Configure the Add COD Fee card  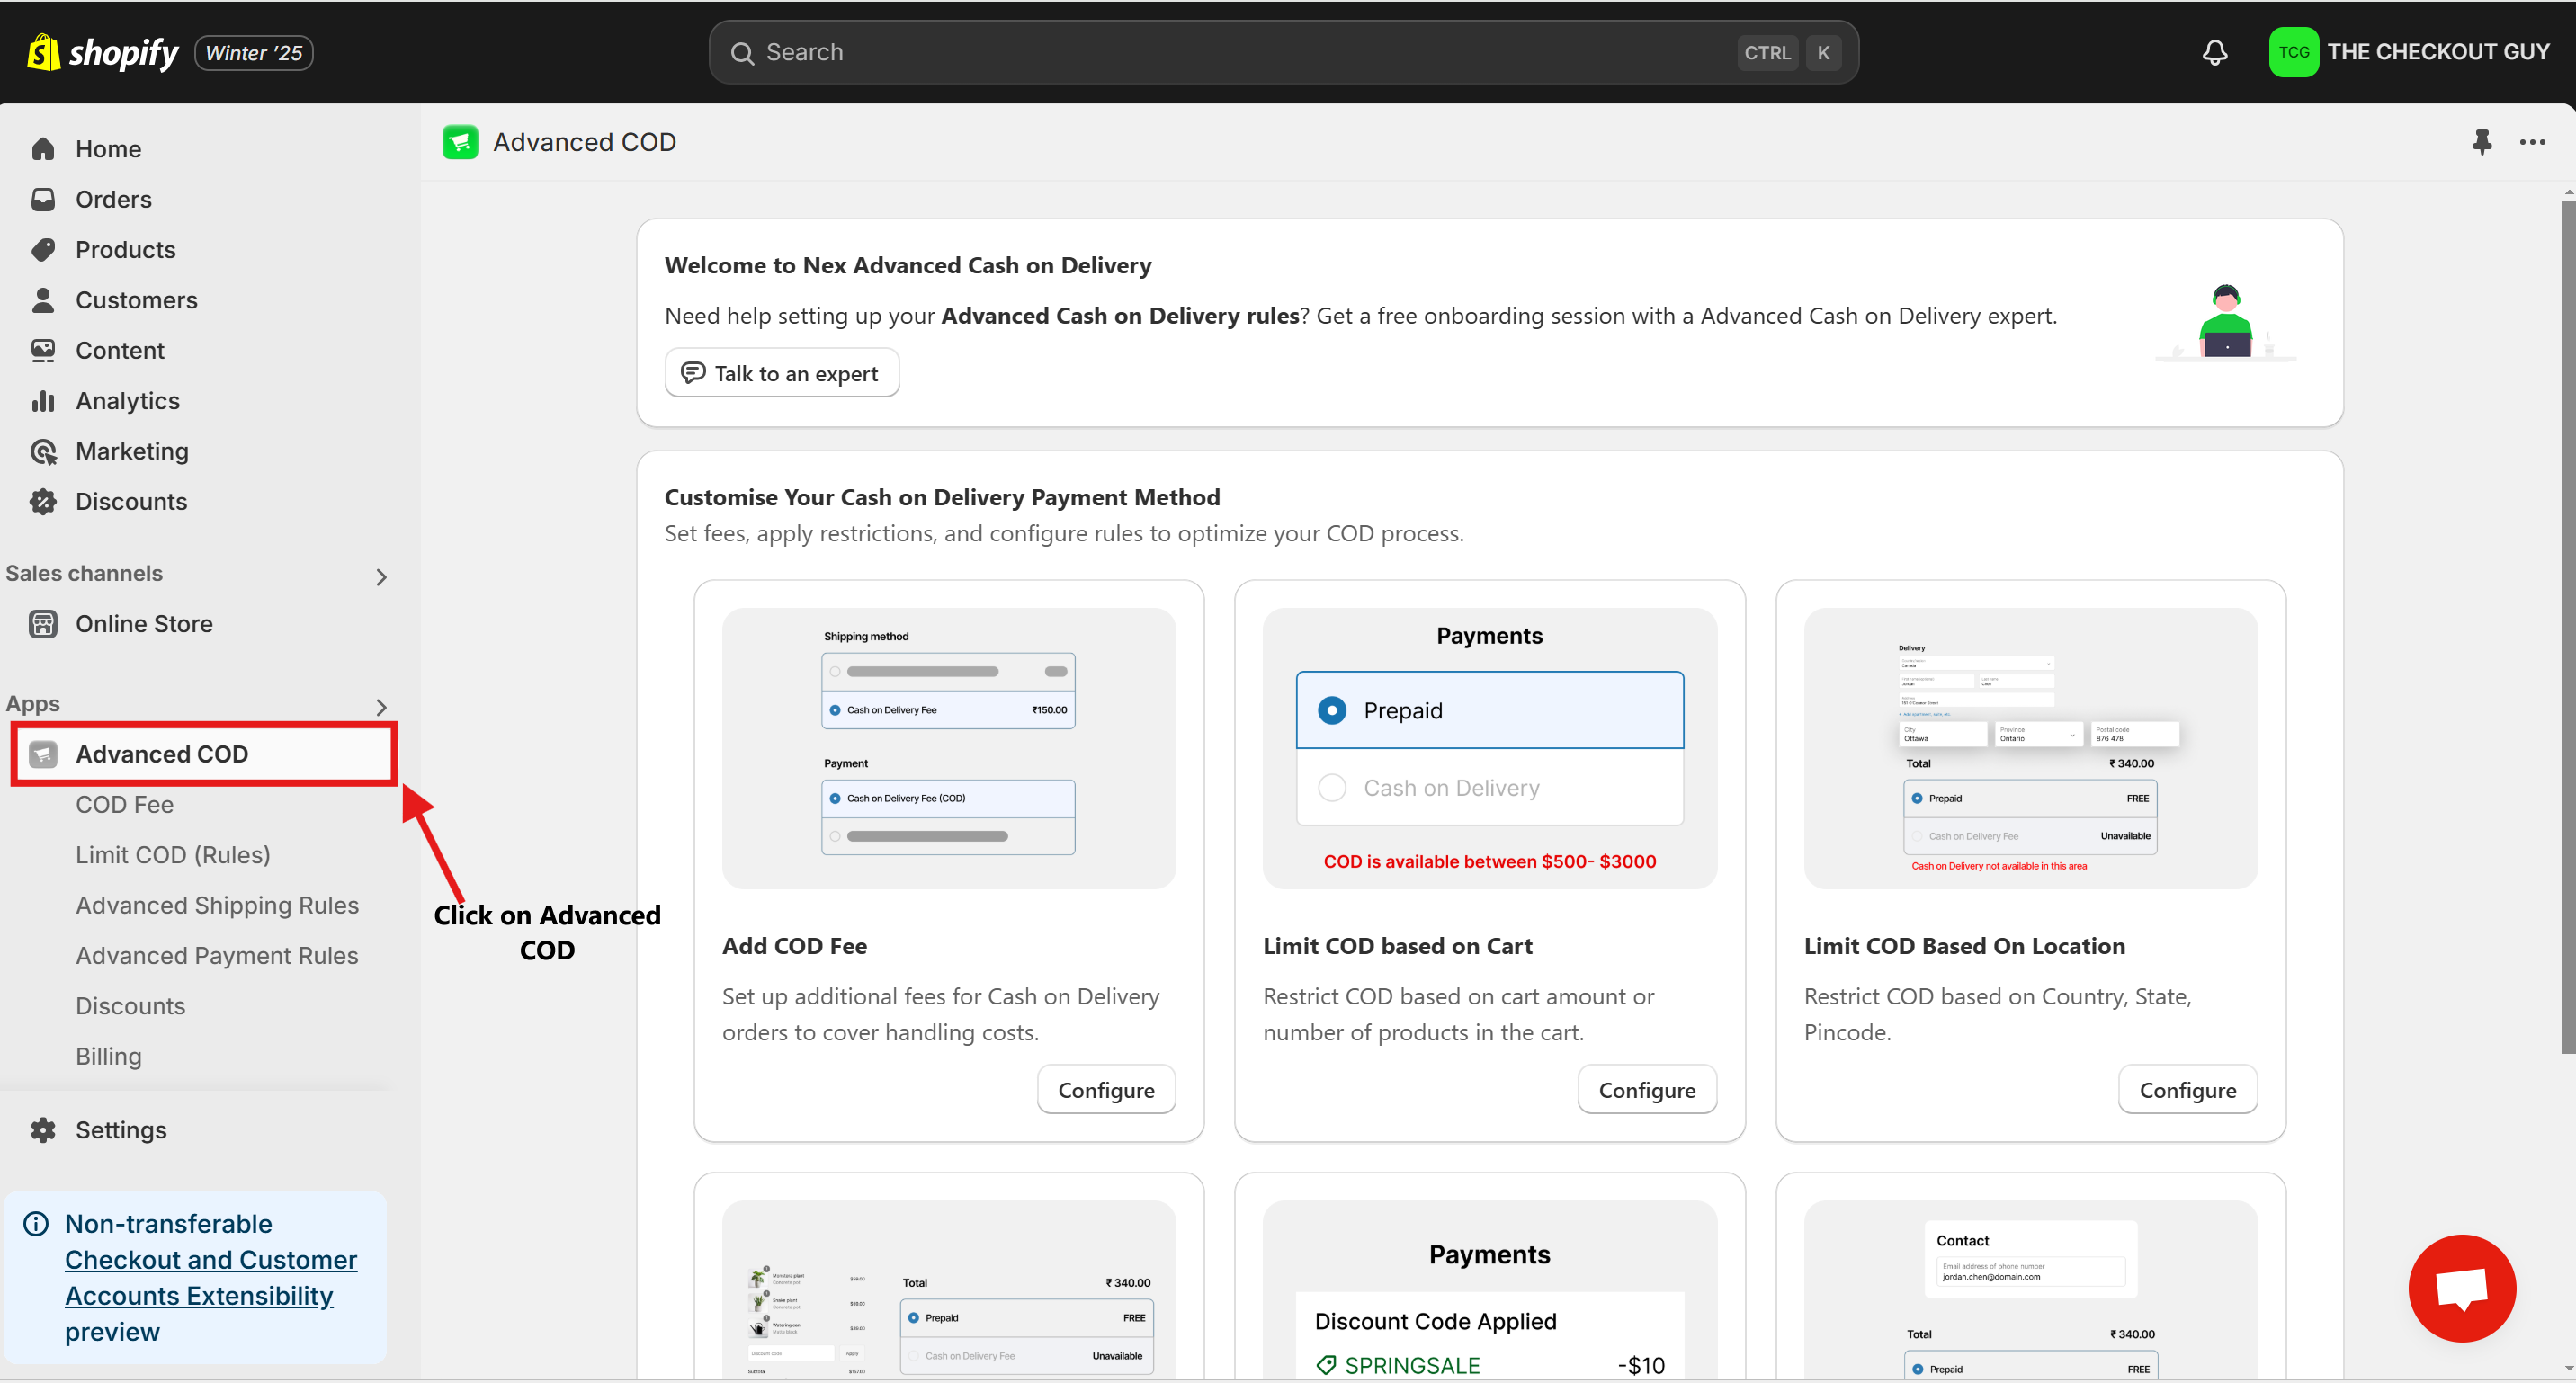(1105, 1090)
